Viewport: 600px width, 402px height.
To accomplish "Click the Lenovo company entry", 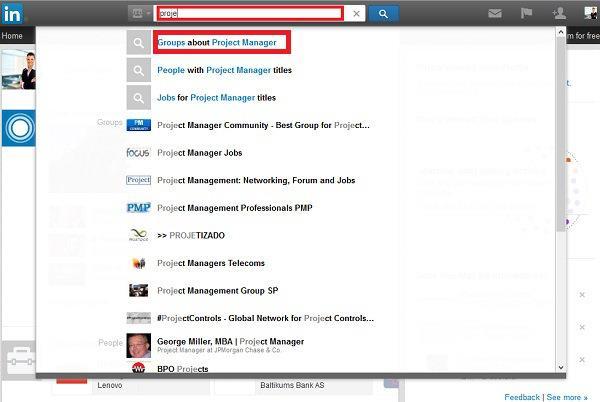I will (110, 385).
